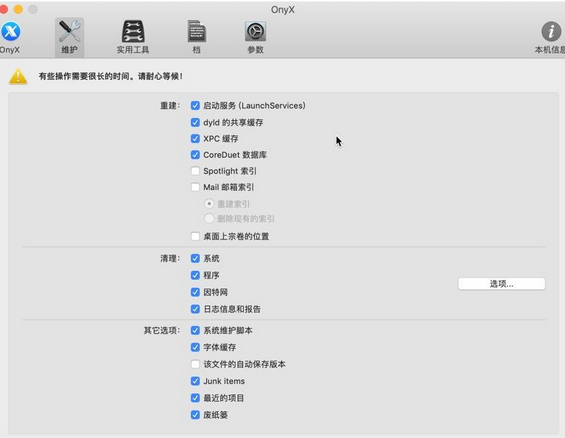Click the yellow warning triangle icon
This screenshot has height=438, width=565.
tap(18, 76)
